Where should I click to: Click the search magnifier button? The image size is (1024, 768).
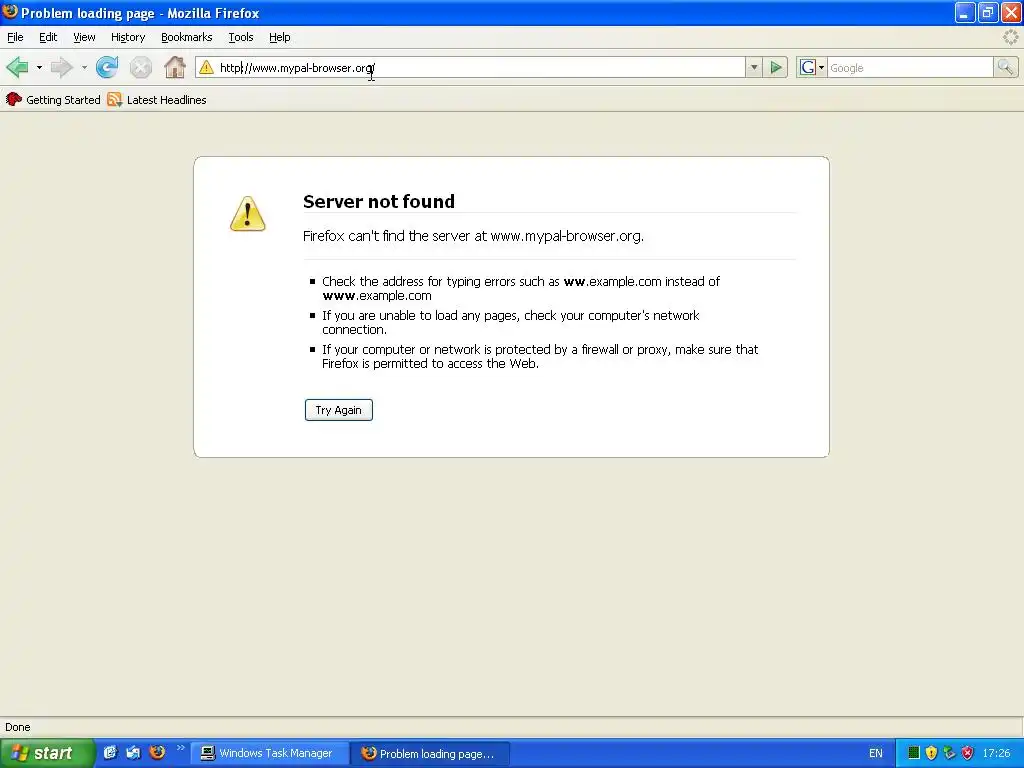pyautogui.click(x=1005, y=67)
